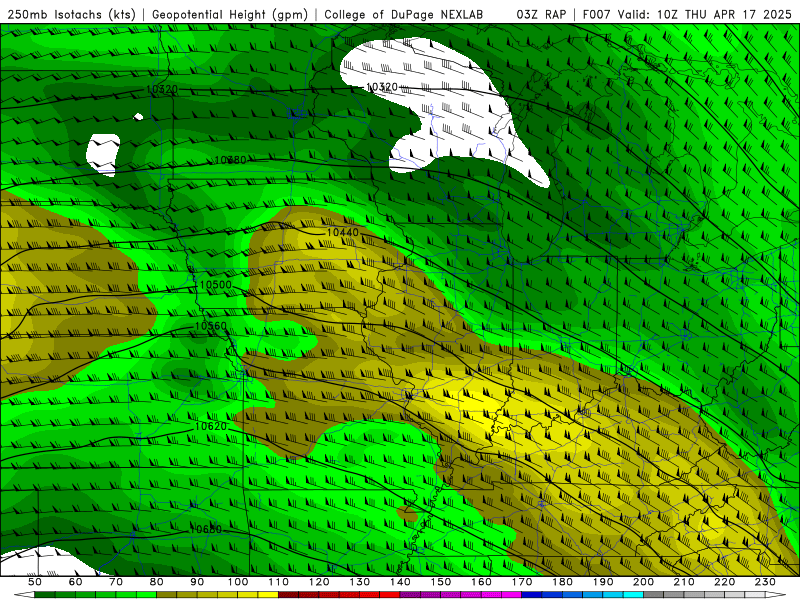This screenshot has width=800, height=600.
Task: Click the dark blue swatch just right of 170
Action: coord(532,595)
